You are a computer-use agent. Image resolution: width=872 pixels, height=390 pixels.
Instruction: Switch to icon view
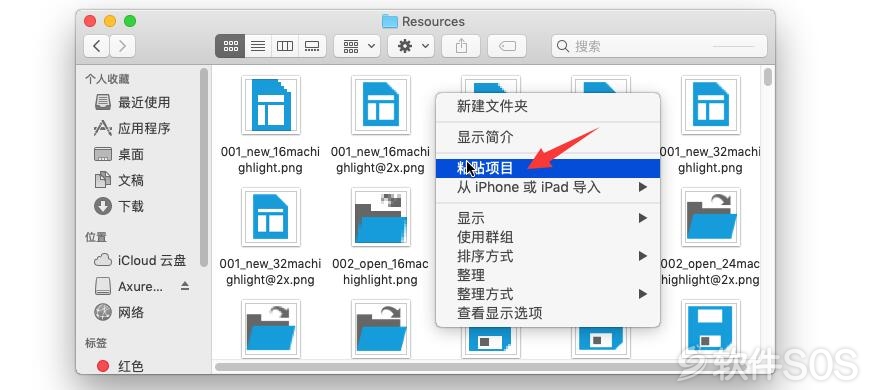click(230, 46)
